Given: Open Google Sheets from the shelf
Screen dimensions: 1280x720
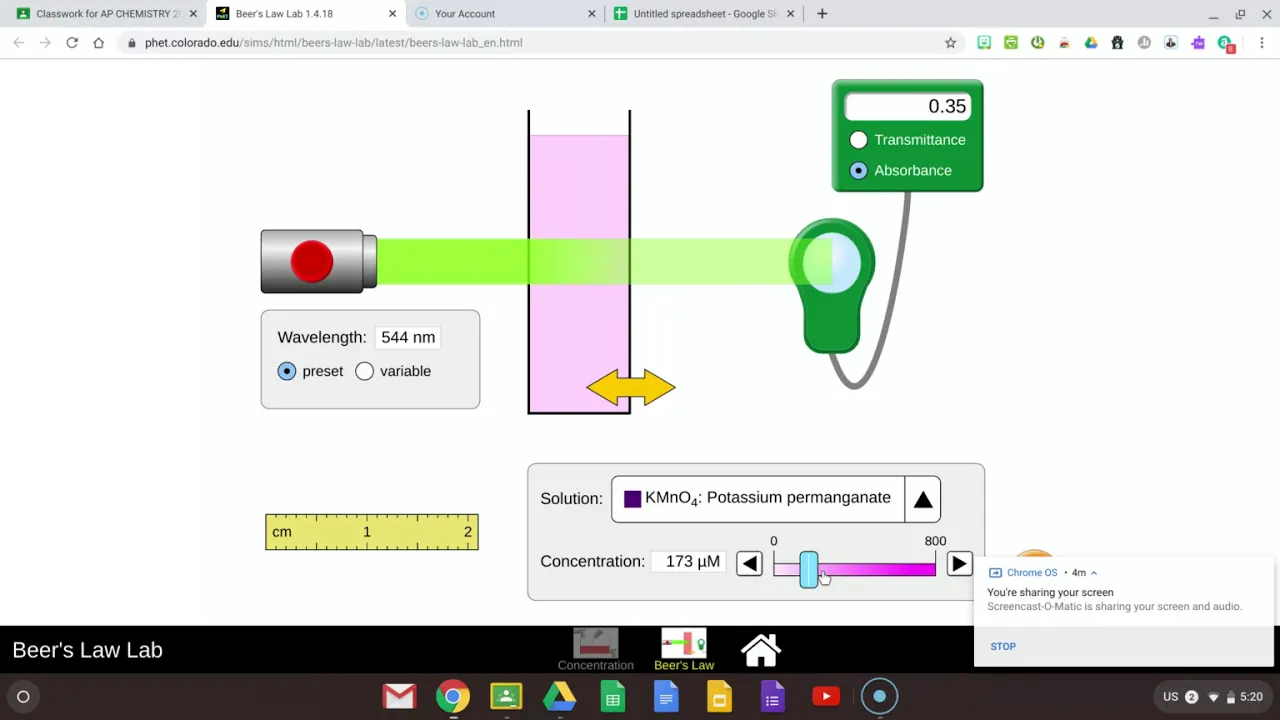Looking at the screenshot, I should 613,697.
